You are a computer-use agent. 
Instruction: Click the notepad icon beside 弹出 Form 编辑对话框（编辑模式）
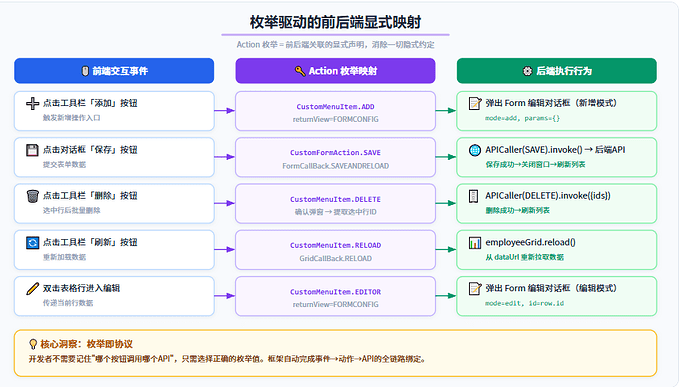pyautogui.click(x=475, y=288)
